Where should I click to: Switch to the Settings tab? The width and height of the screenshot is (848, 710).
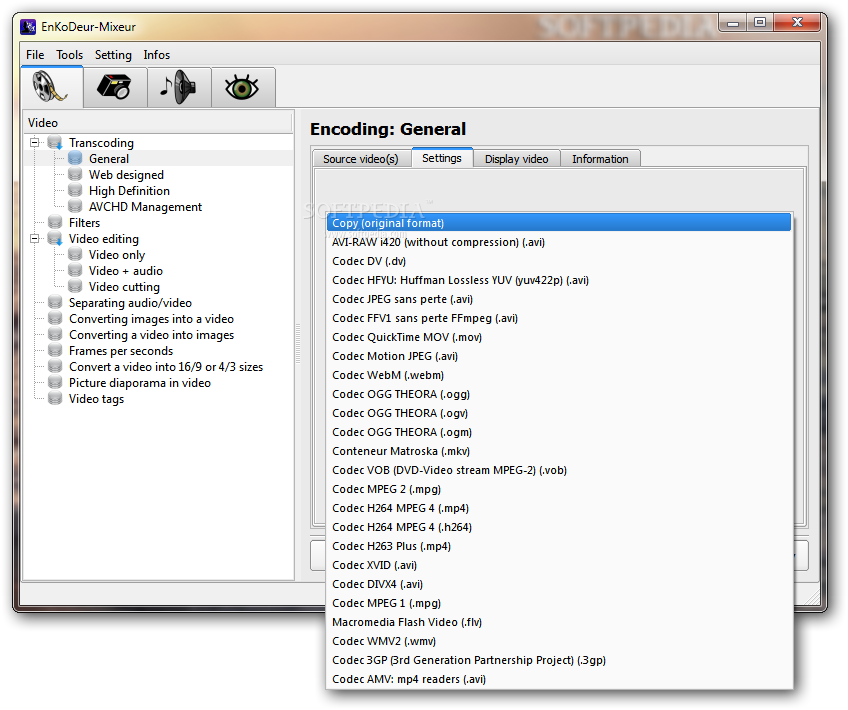coord(442,158)
